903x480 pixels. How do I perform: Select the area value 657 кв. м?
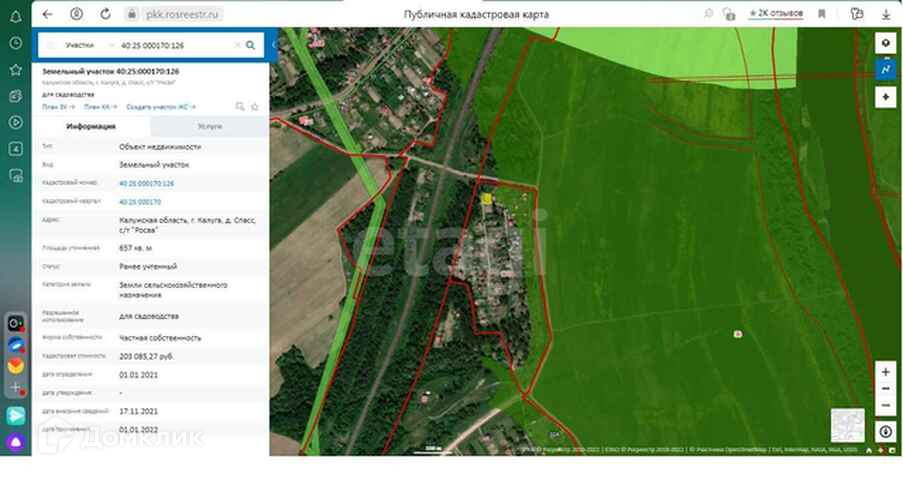(135, 248)
